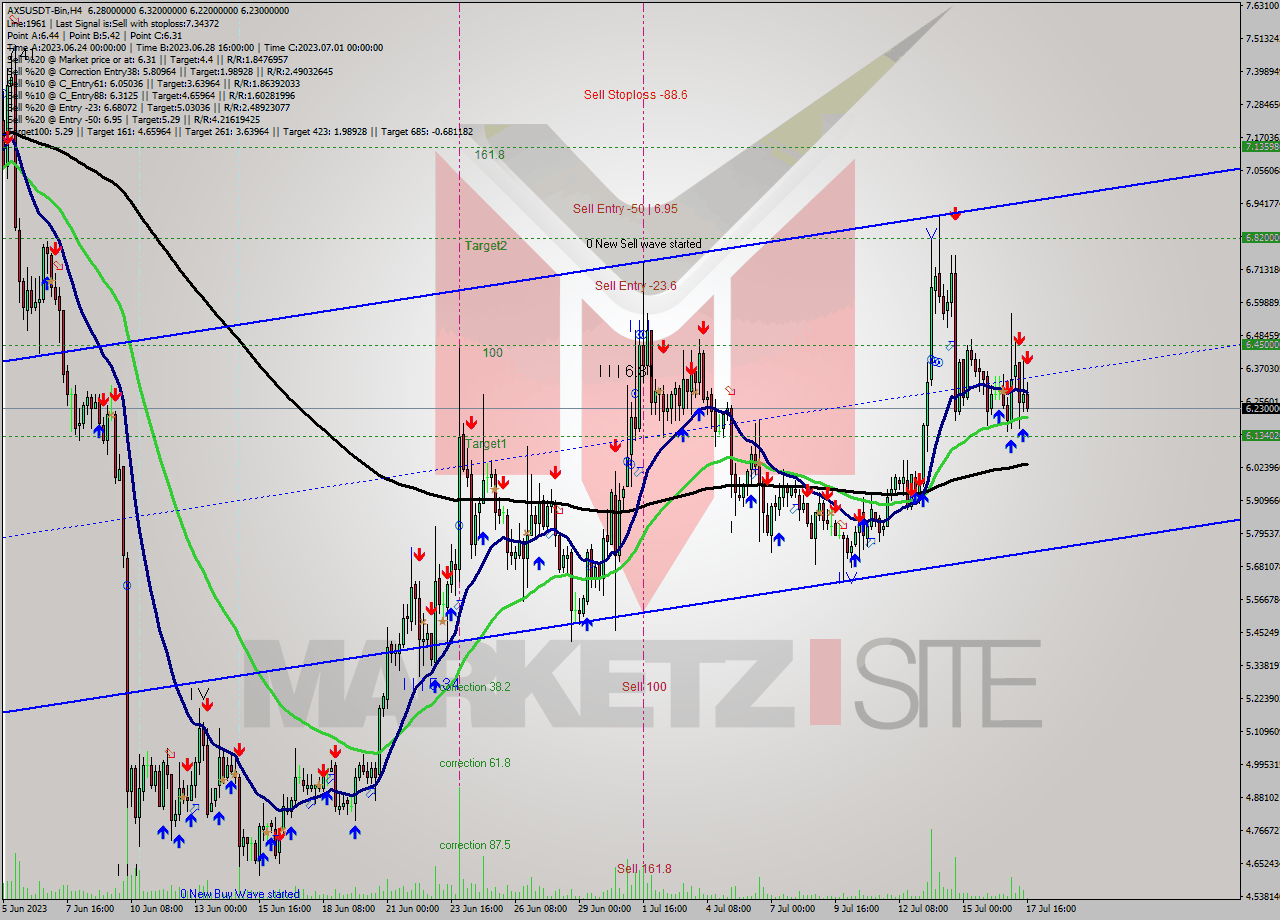Click the '4 Jul 08:00' date axis label
The height and width of the screenshot is (920, 1280).
727,909
